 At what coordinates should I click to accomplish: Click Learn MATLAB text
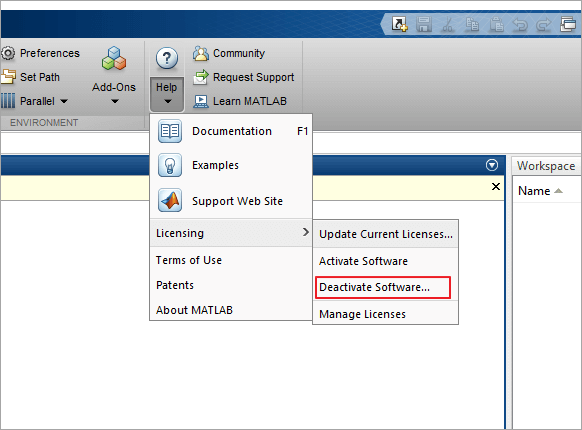pos(250,101)
